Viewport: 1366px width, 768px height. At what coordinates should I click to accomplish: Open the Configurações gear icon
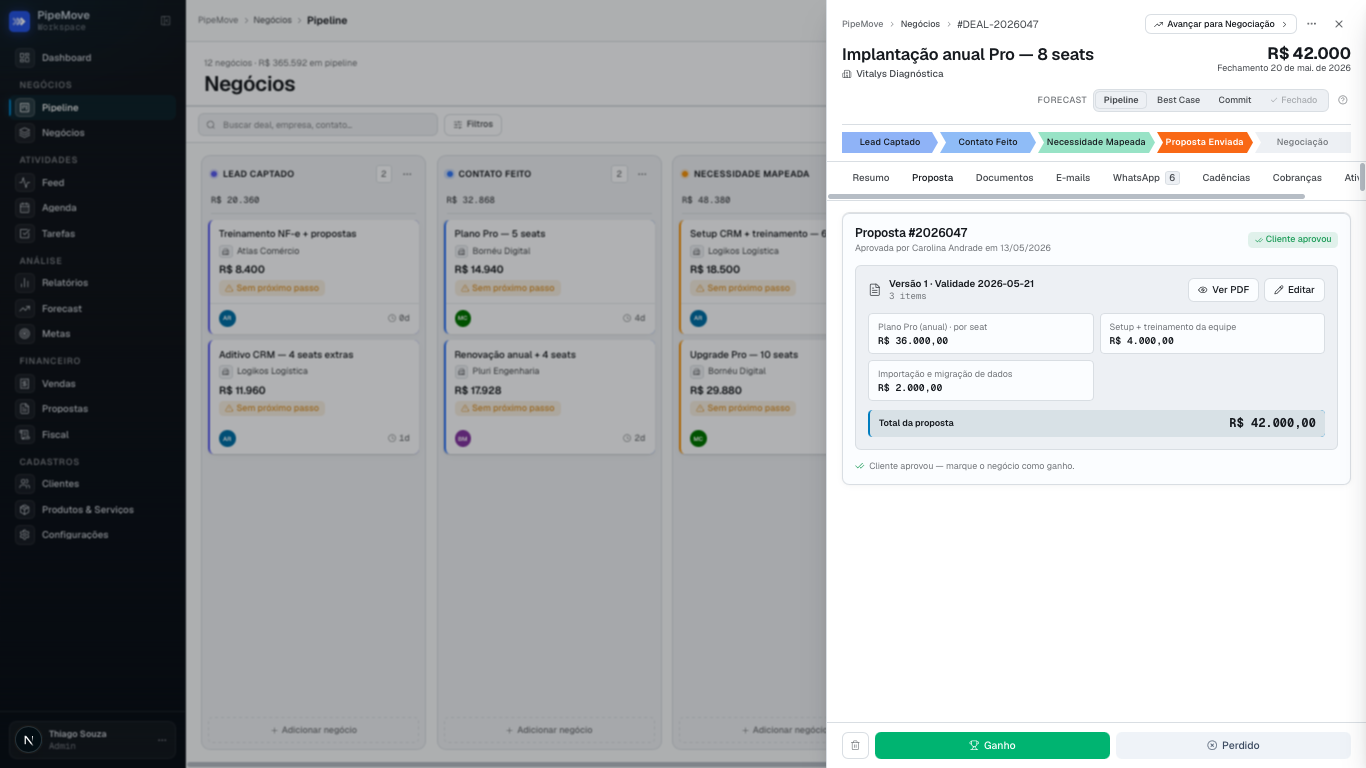click(x=25, y=535)
